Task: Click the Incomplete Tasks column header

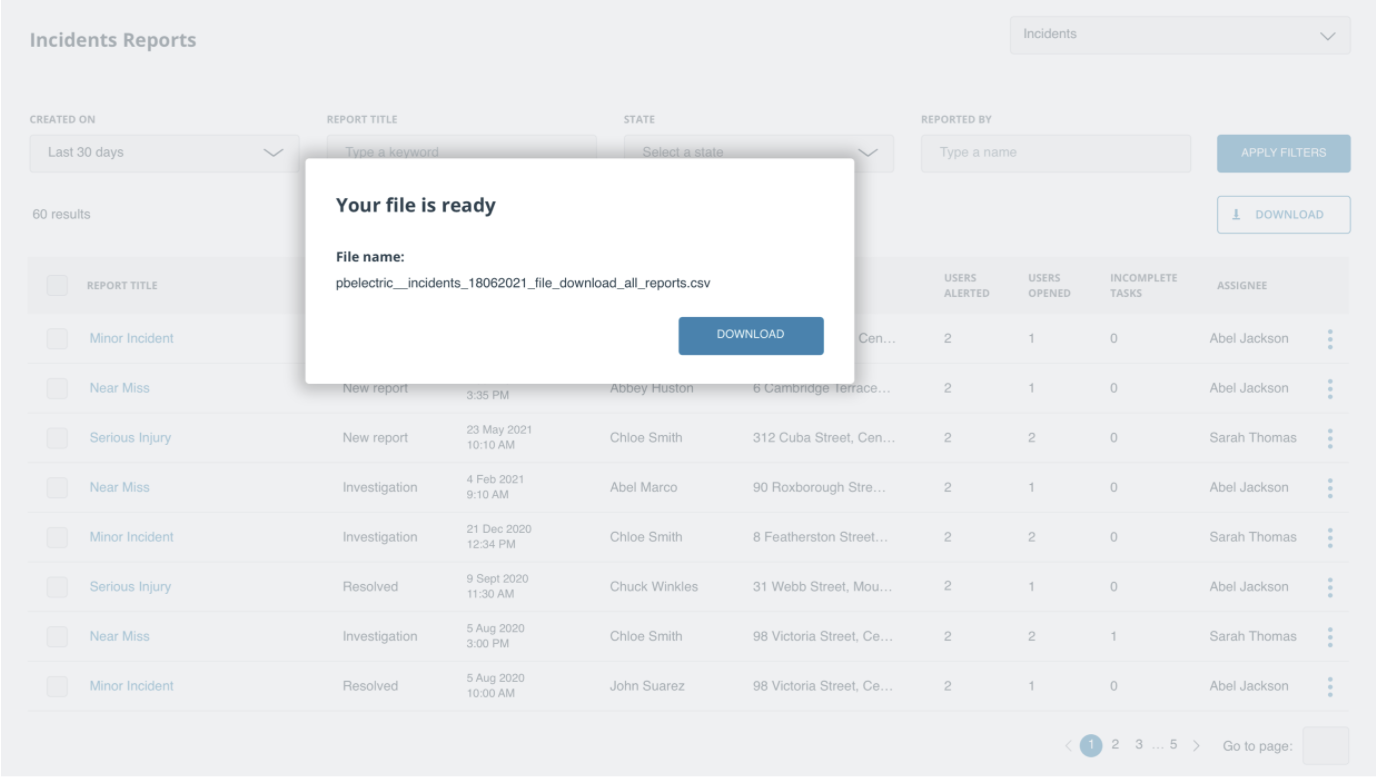Action: coord(1143,285)
